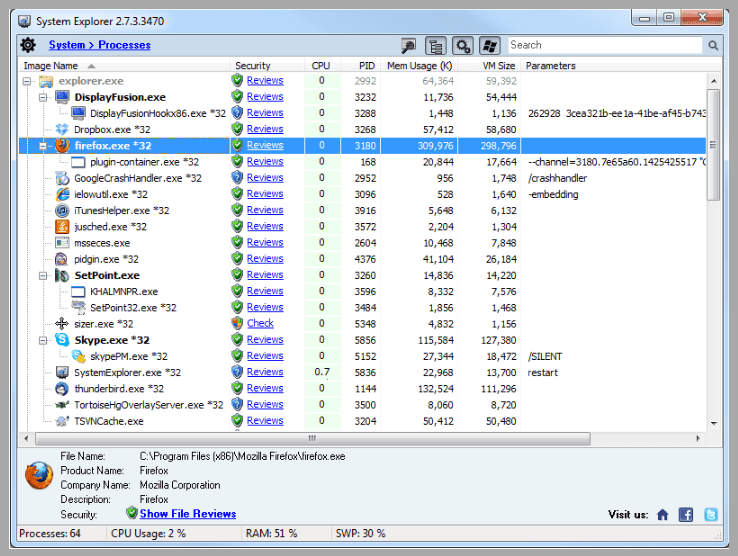This screenshot has width=738, height=556.
Task: Open the home website icon
Action: pyautogui.click(x=662, y=514)
